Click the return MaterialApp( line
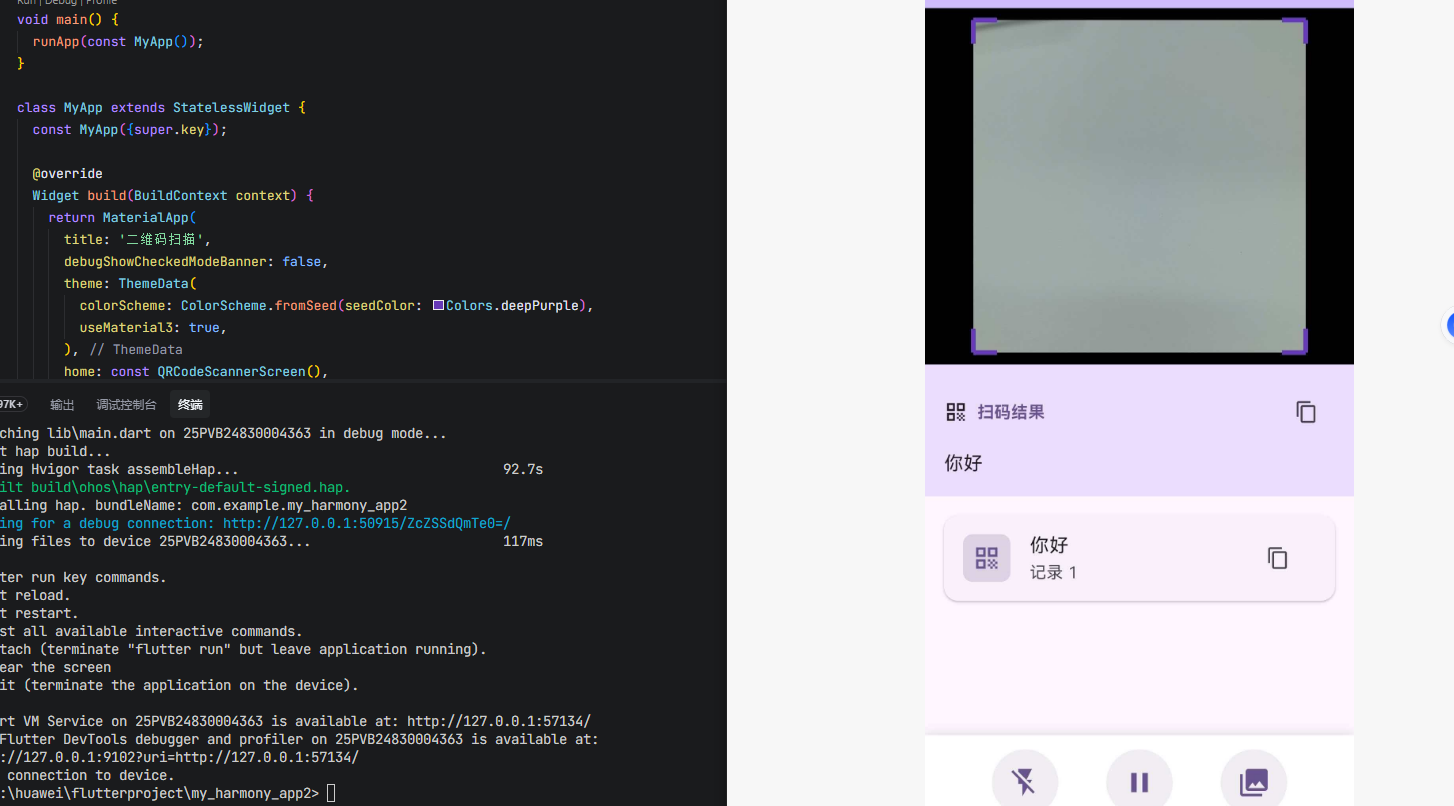This screenshot has width=1454, height=806. click(123, 217)
